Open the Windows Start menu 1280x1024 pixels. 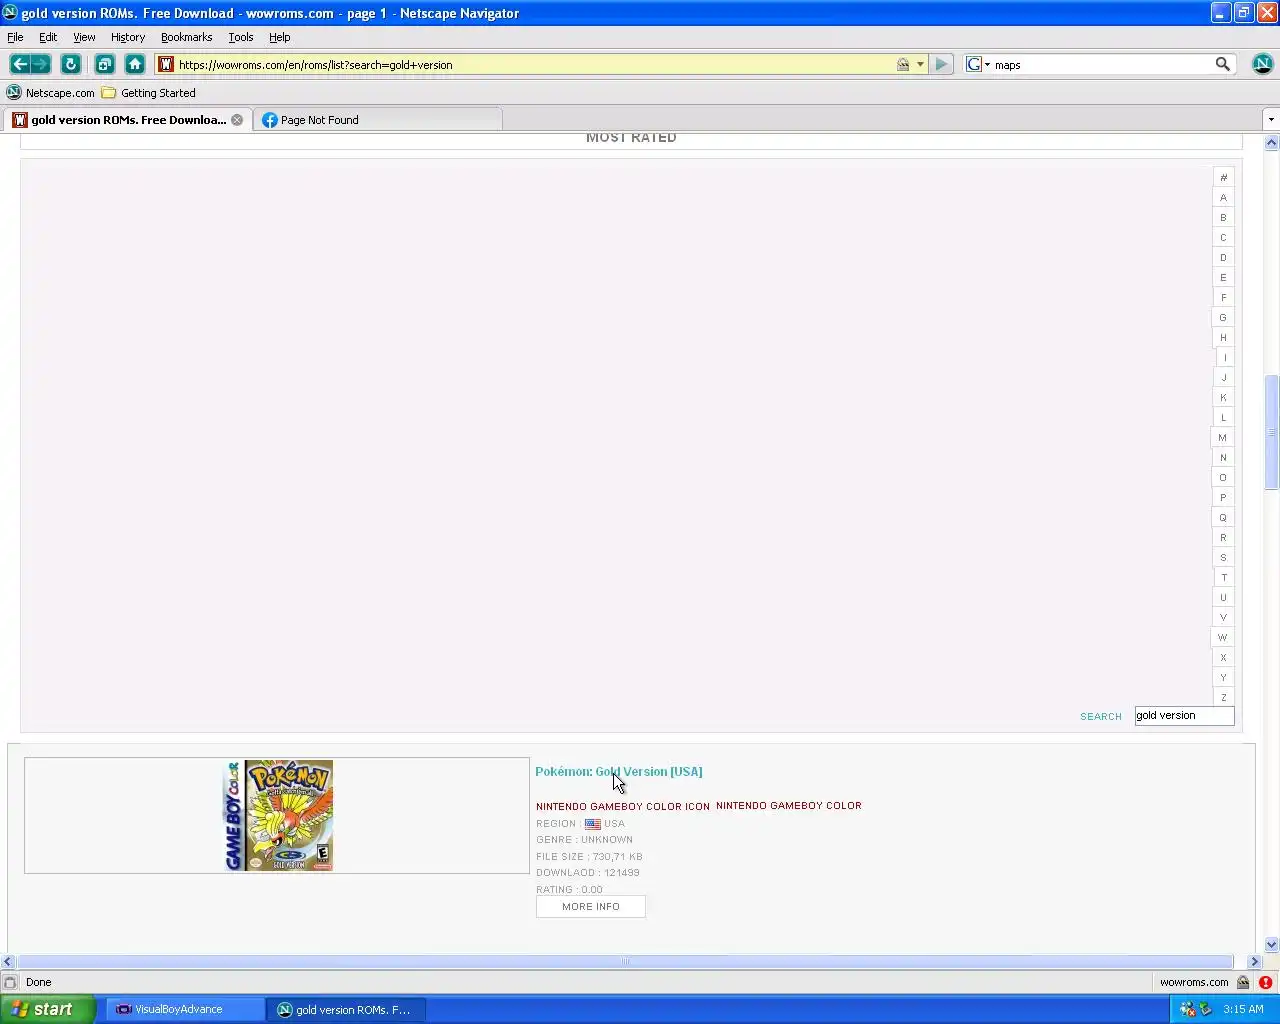[48, 1009]
